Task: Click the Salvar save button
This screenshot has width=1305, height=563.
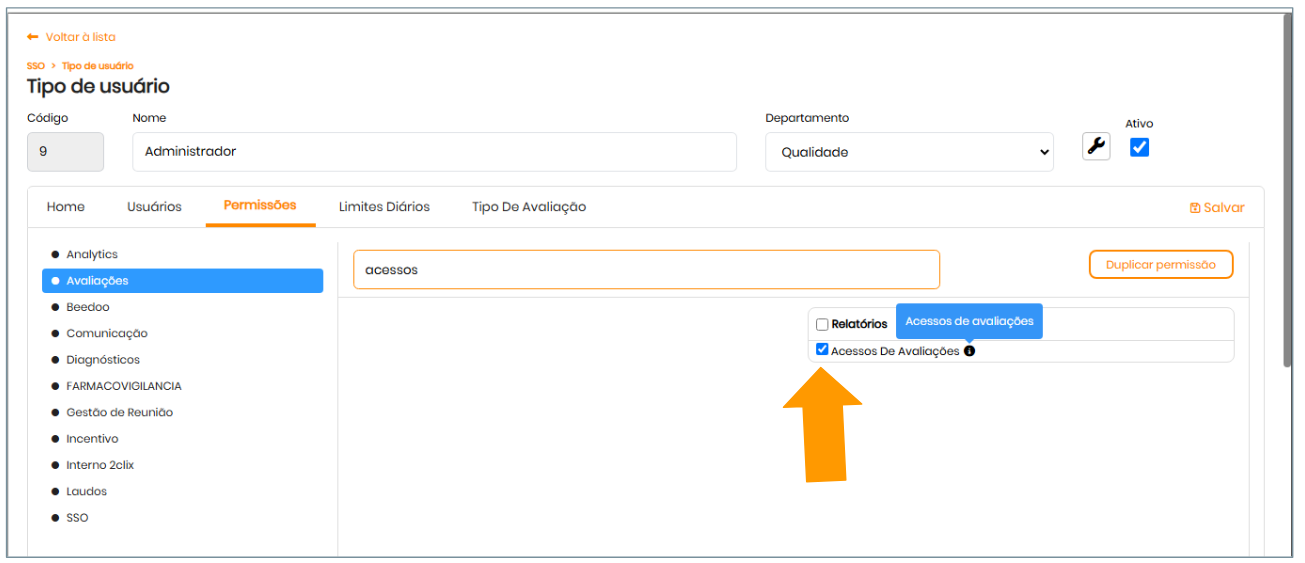Action: [1217, 208]
